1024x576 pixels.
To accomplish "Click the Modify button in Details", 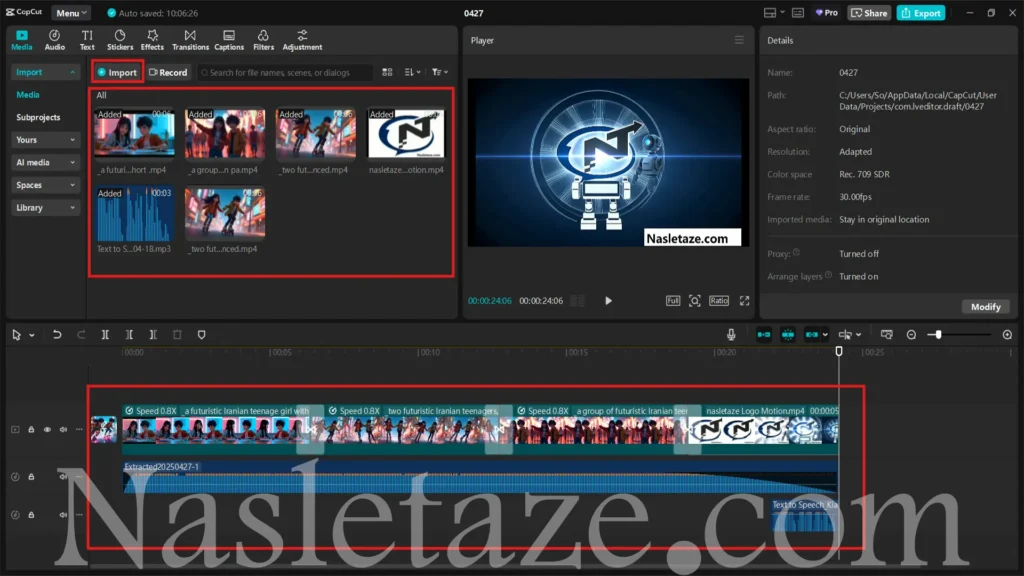I will point(985,307).
